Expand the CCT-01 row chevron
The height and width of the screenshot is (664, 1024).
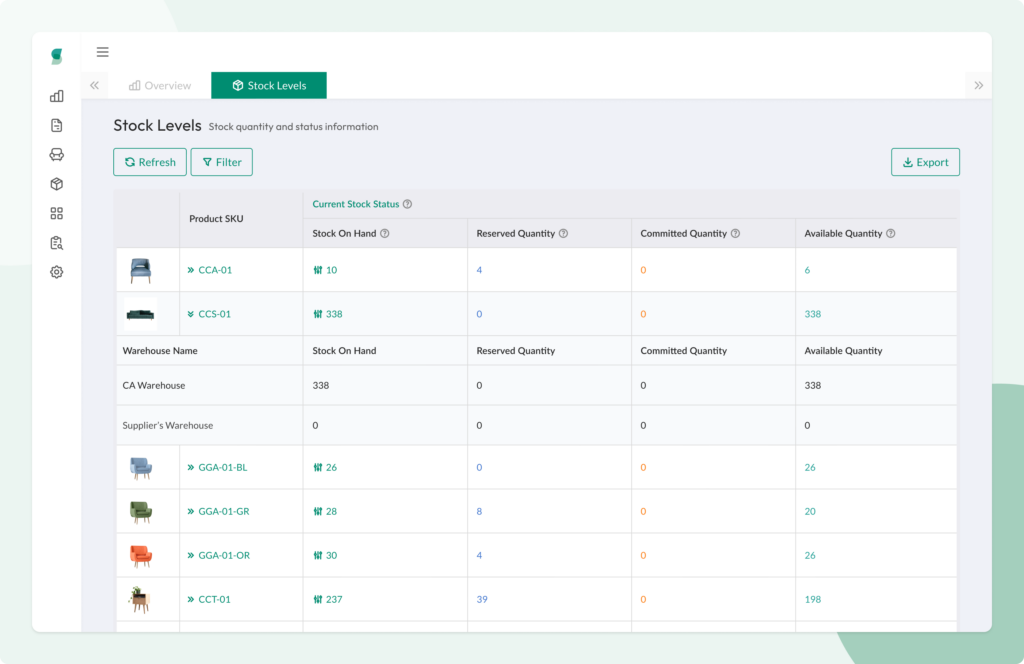pyautogui.click(x=191, y=599)
